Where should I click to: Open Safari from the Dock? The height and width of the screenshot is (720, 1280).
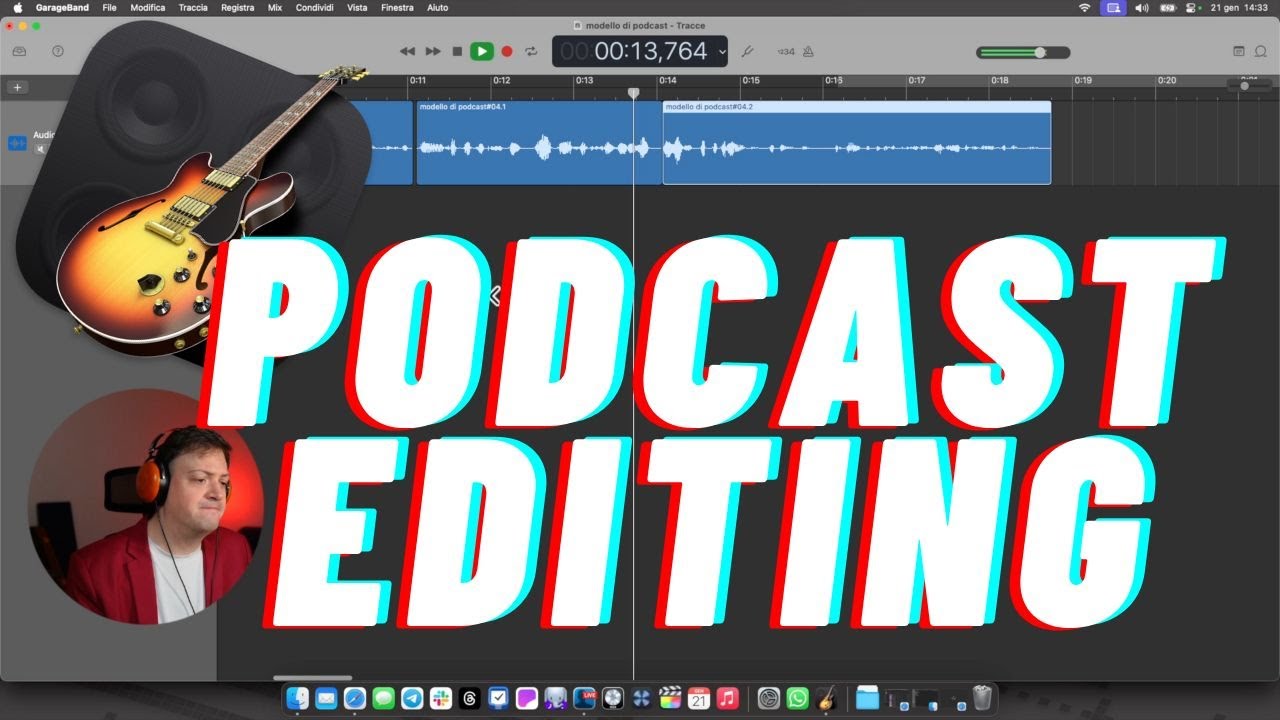click(x=355, y=698)
